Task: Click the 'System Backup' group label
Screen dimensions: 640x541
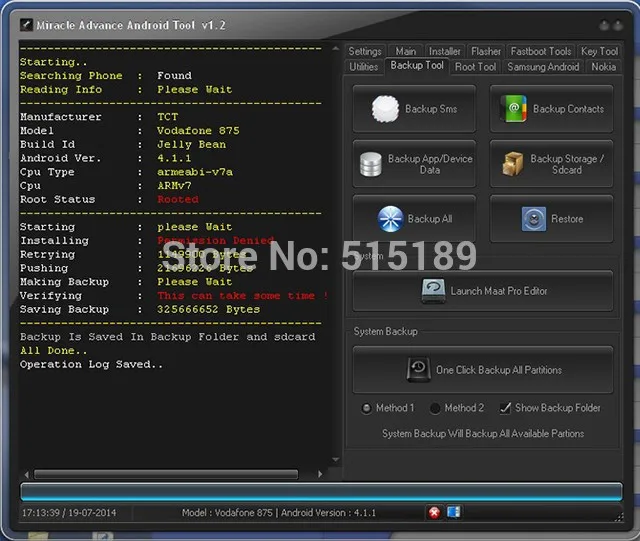Action: pyautogui.click(x=385, y=332)
